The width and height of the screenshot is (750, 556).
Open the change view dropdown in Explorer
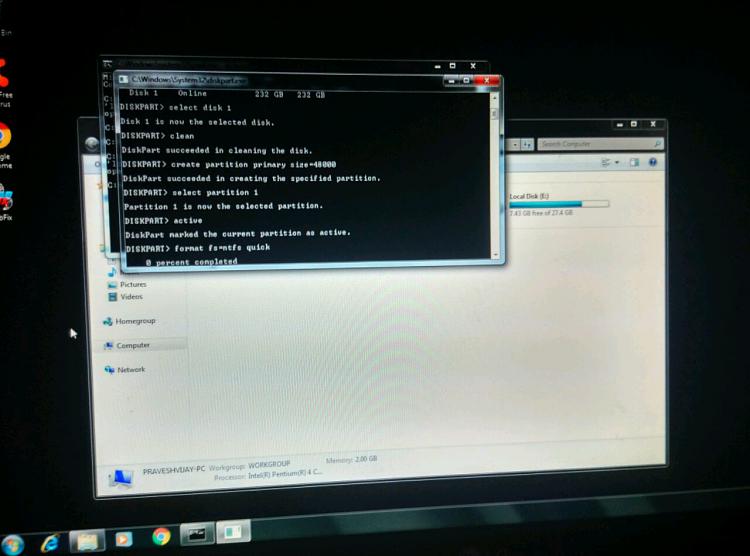[617, 163]
